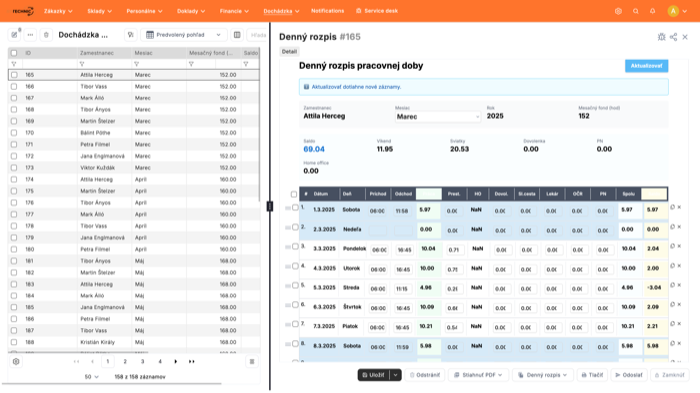Click the filter funnel button beside Dochádzka title

130,35
